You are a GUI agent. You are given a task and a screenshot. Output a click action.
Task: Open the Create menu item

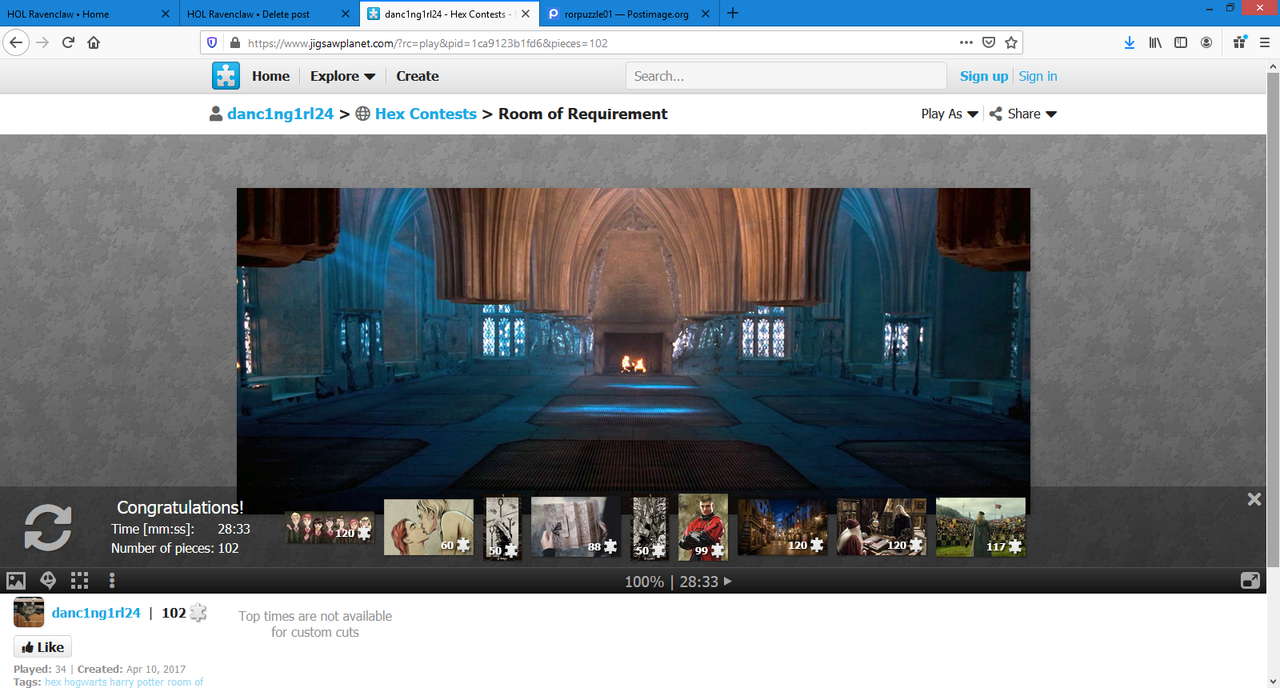[417, 76]
